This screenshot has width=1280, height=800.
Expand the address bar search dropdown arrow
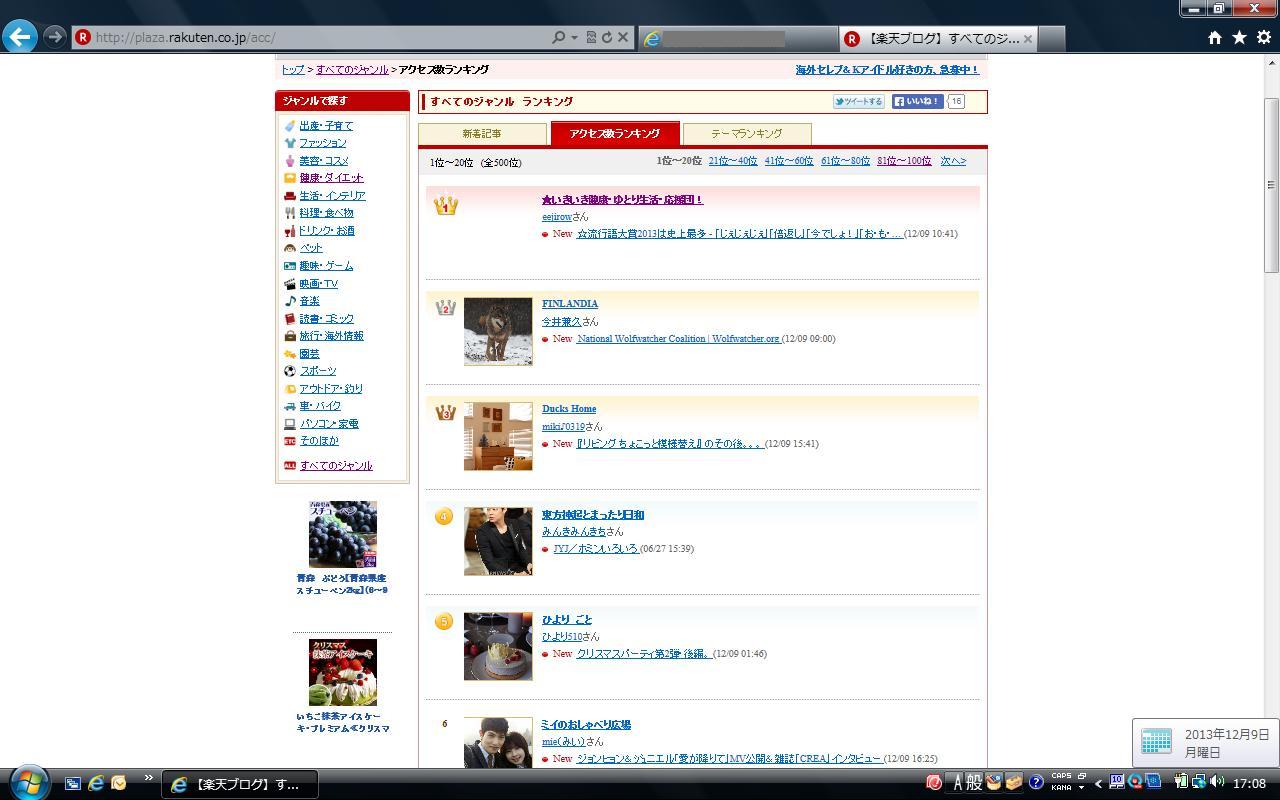point(574,38)
